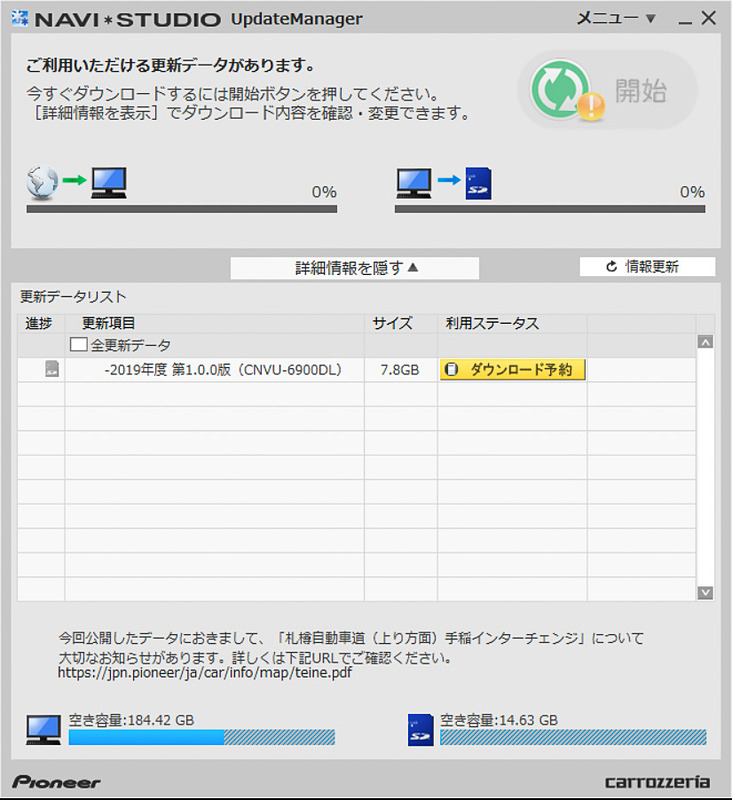Viewport: 732px width, 800px height.
Task: Click the SD card icon beside 14.63 GB
Action: click(x=420, y=730)
